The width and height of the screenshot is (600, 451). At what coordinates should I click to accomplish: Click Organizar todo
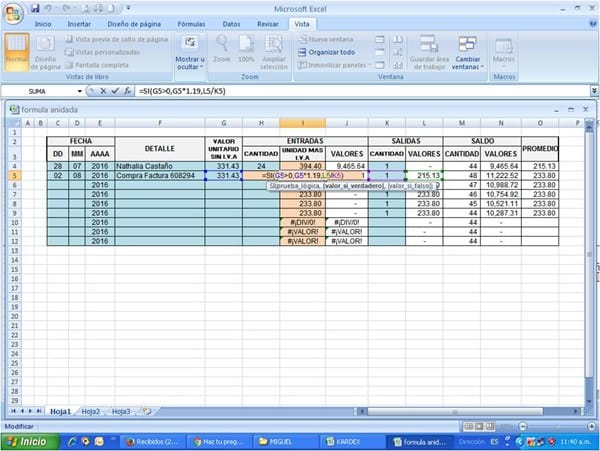pyautogui.click(x=327, y=52)
